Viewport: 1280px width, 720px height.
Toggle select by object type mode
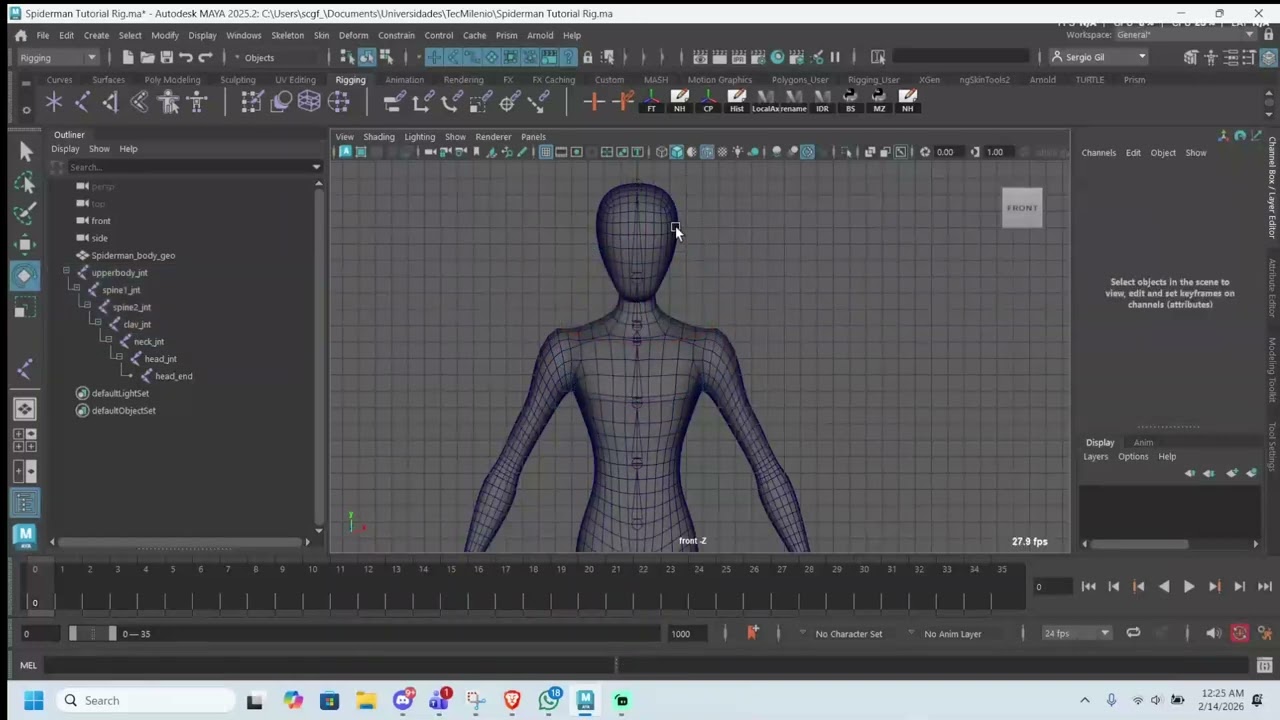tap(367, 57)
